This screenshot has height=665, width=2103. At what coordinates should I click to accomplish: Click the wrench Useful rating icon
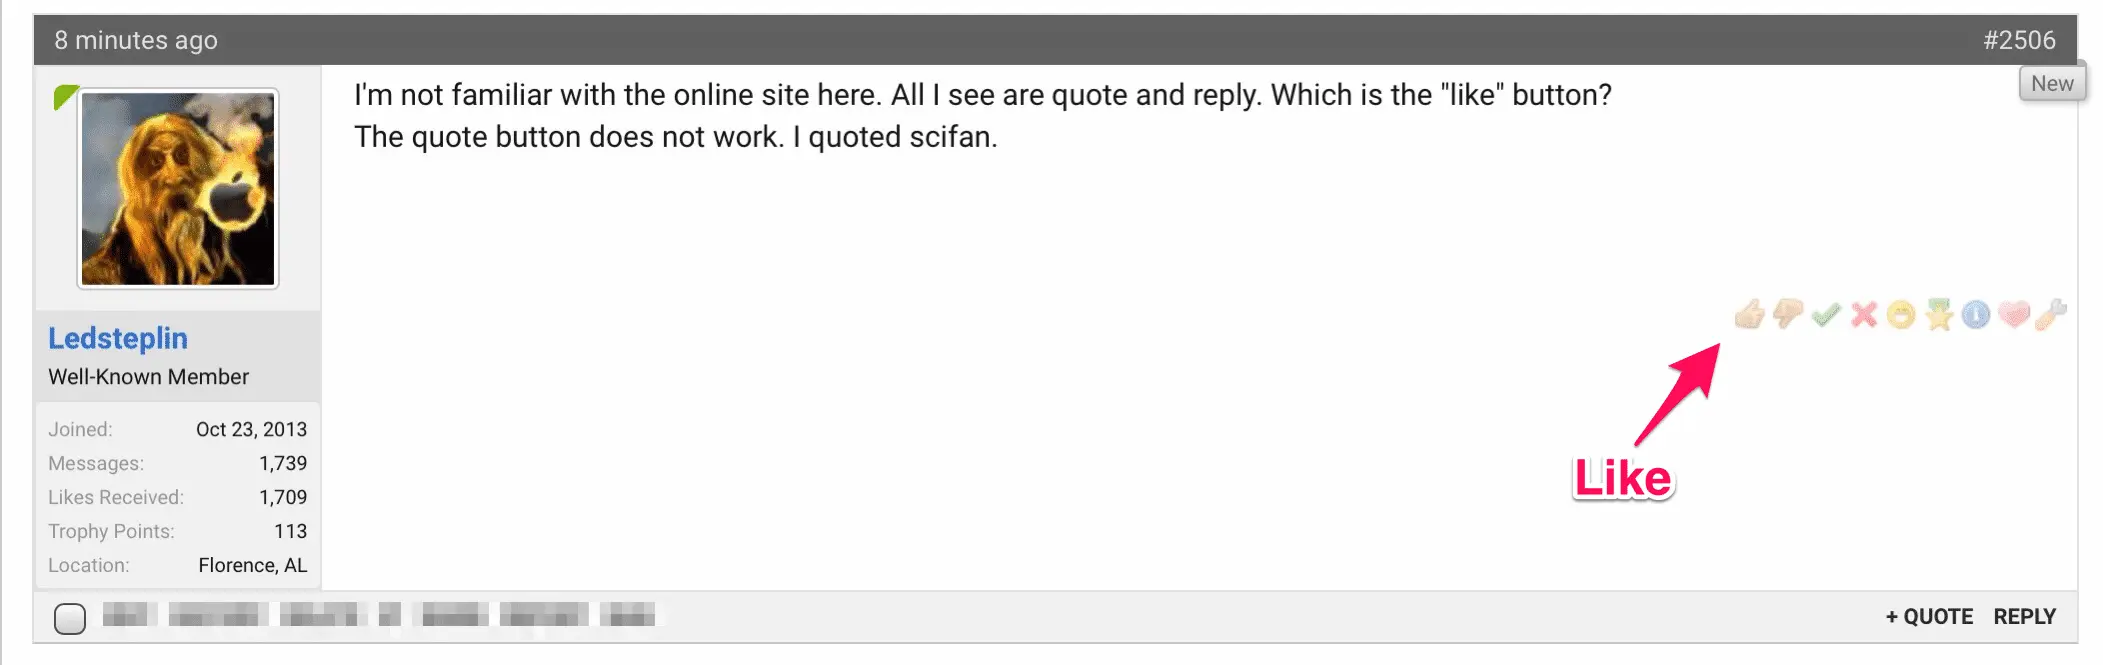pos(2051,315)
